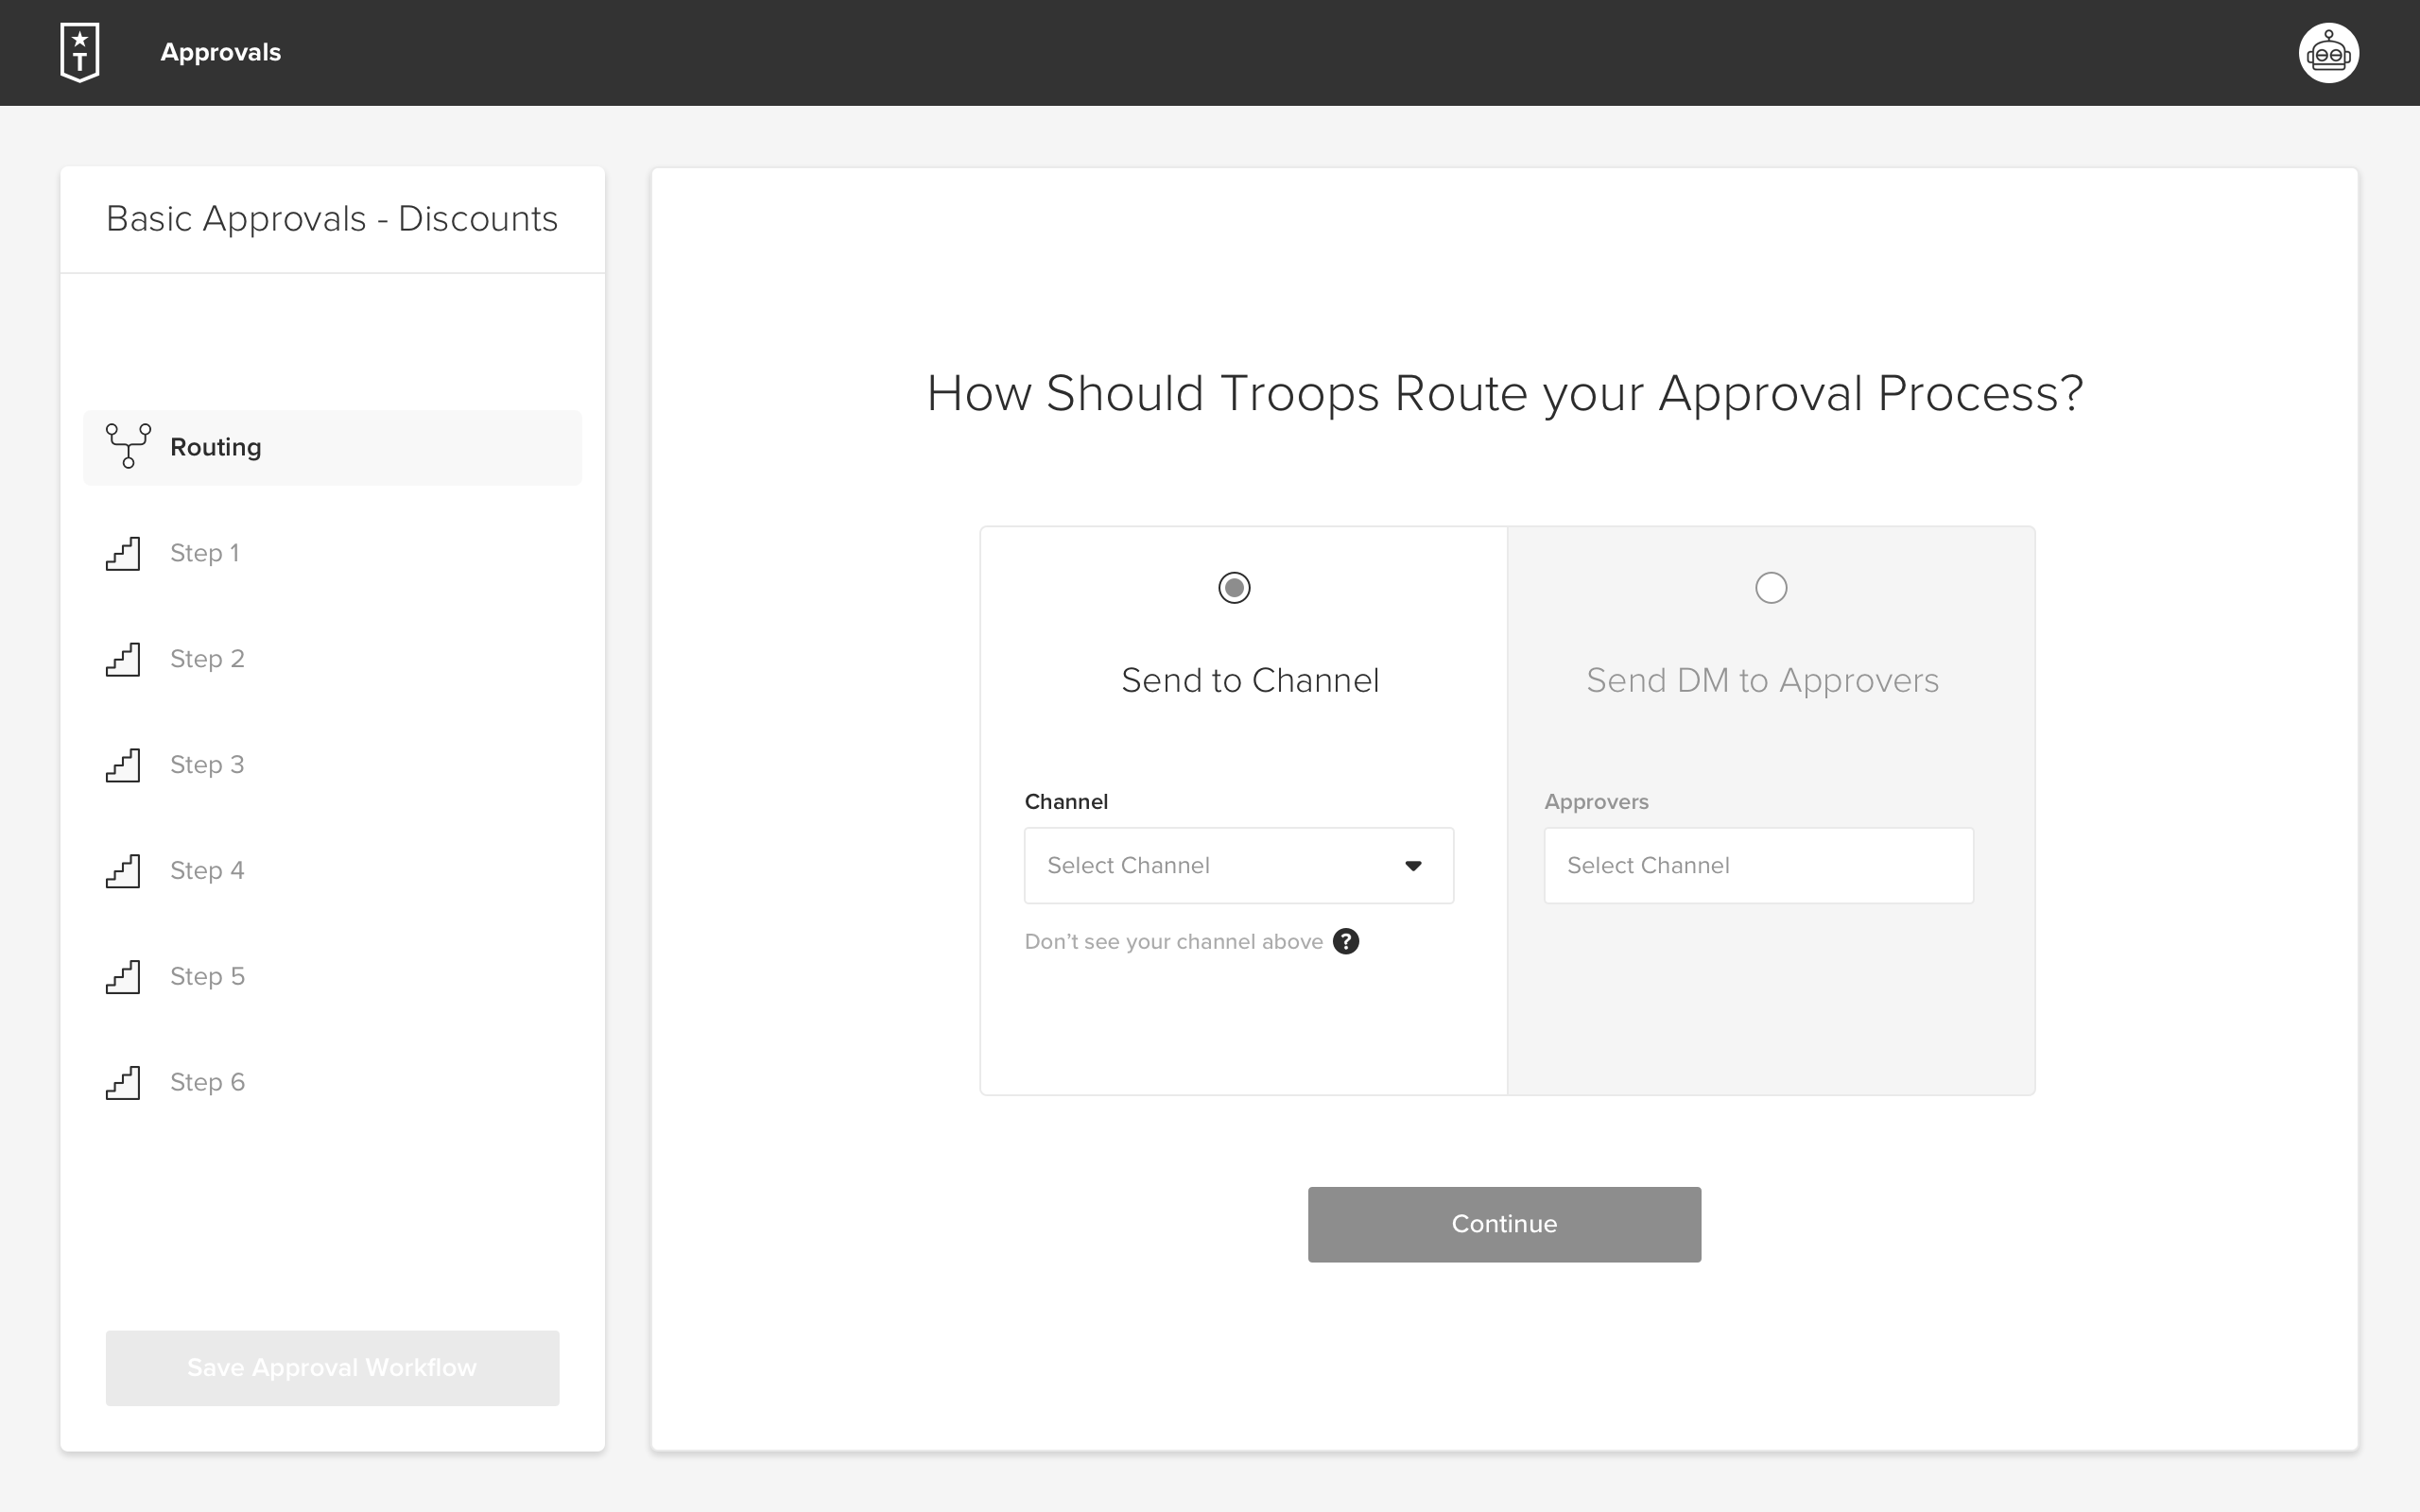Open the Select Channel dropdown arrow
Screen dimensions: 2420x1512
[1413, 866]
